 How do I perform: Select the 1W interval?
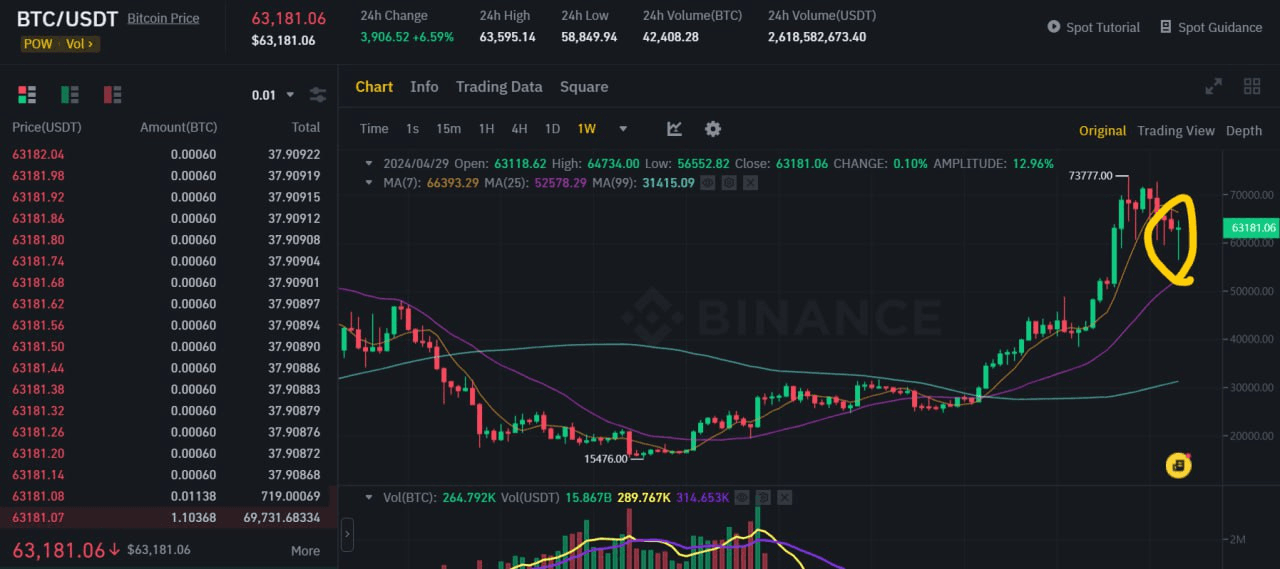587,129
